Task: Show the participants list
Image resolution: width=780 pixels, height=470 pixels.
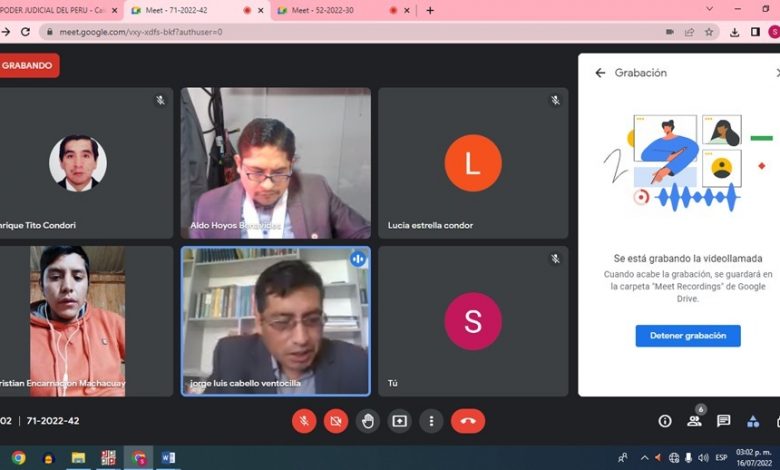Action: click(x=694, y=421)
